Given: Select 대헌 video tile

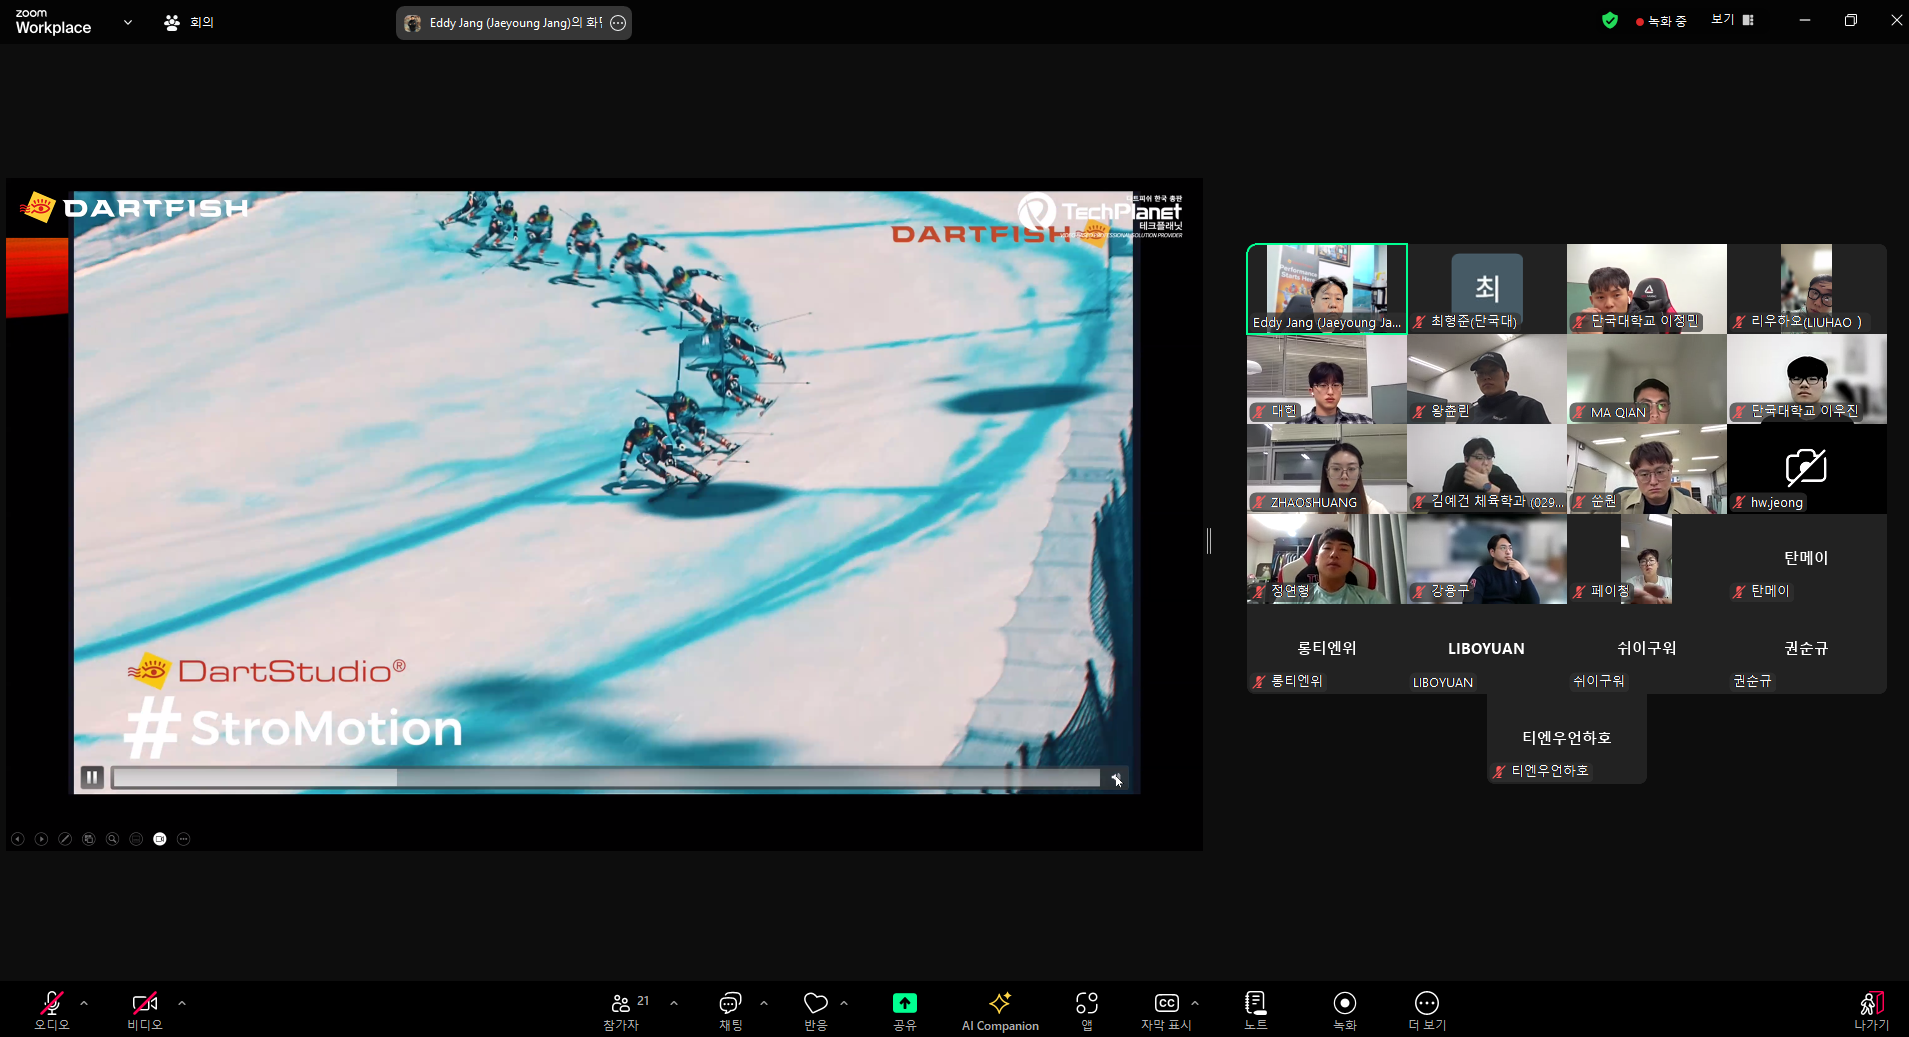Looking at the screenshot, I should (x=1327, y=379).
